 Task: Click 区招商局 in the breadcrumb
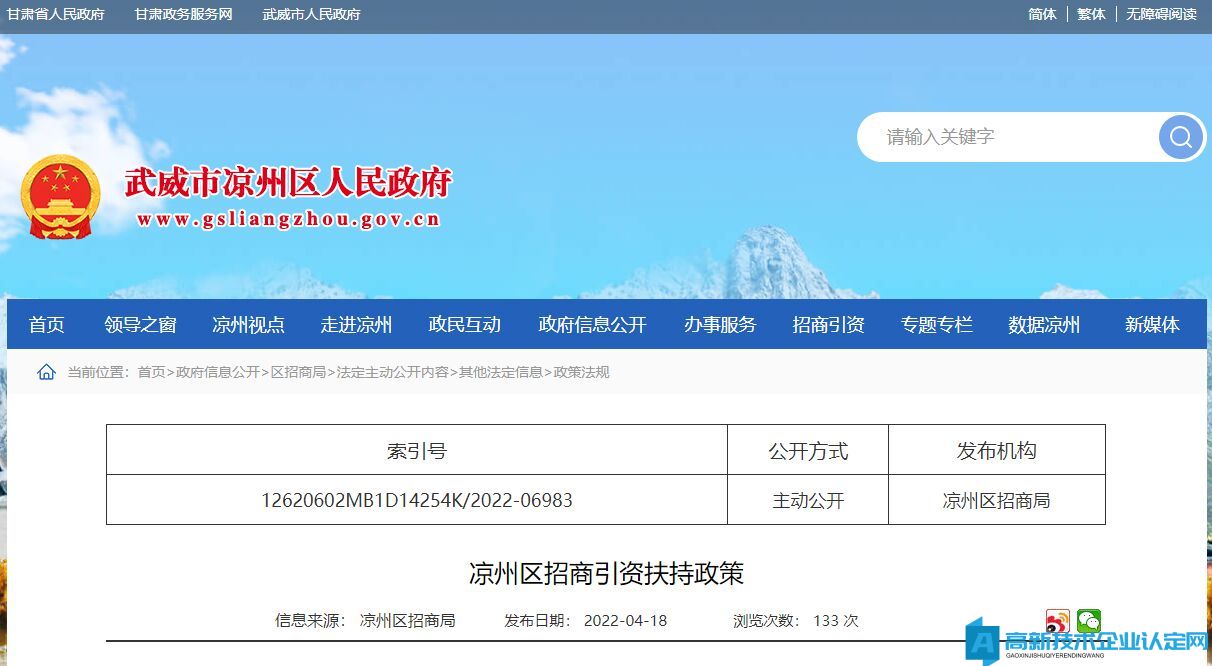click(298, 372)
